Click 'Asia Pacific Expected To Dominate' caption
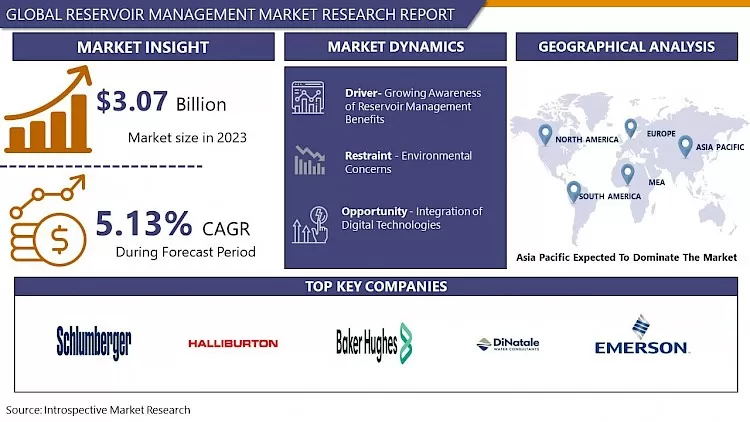Viewport: 750px width, 422px height. [x=627, y=257]
